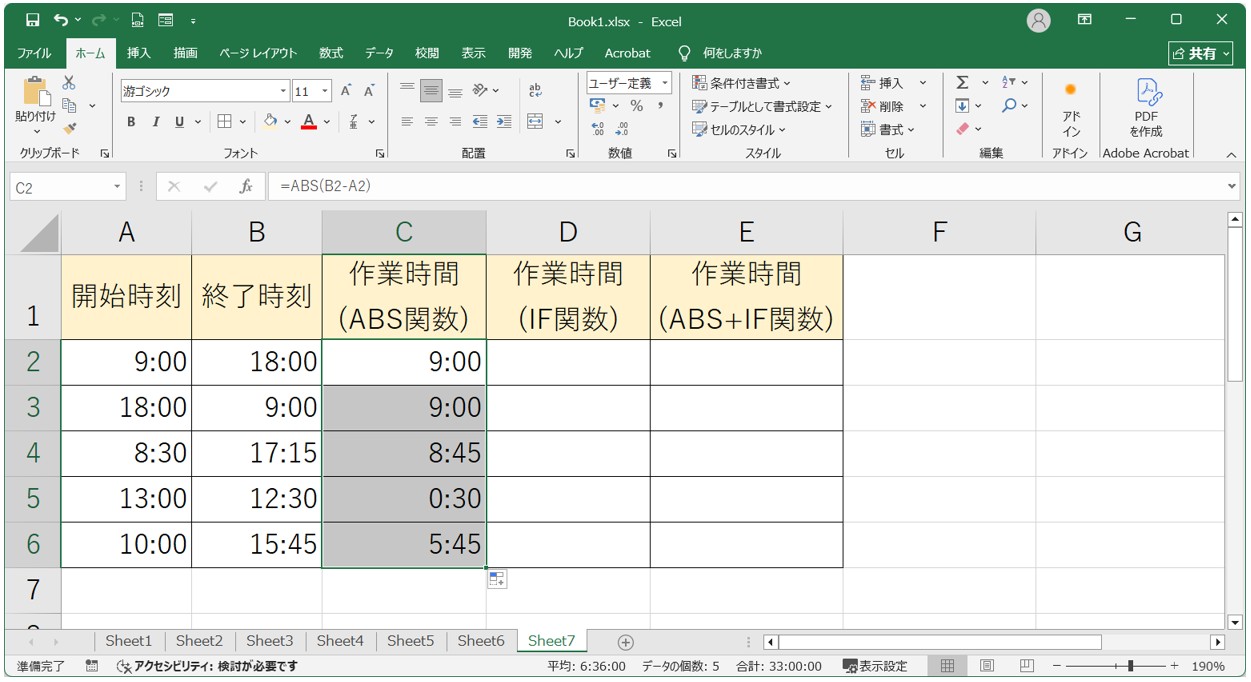The image size is (1251, 682).
Task: Click the 共有 share button
Action: (1201, 53)
